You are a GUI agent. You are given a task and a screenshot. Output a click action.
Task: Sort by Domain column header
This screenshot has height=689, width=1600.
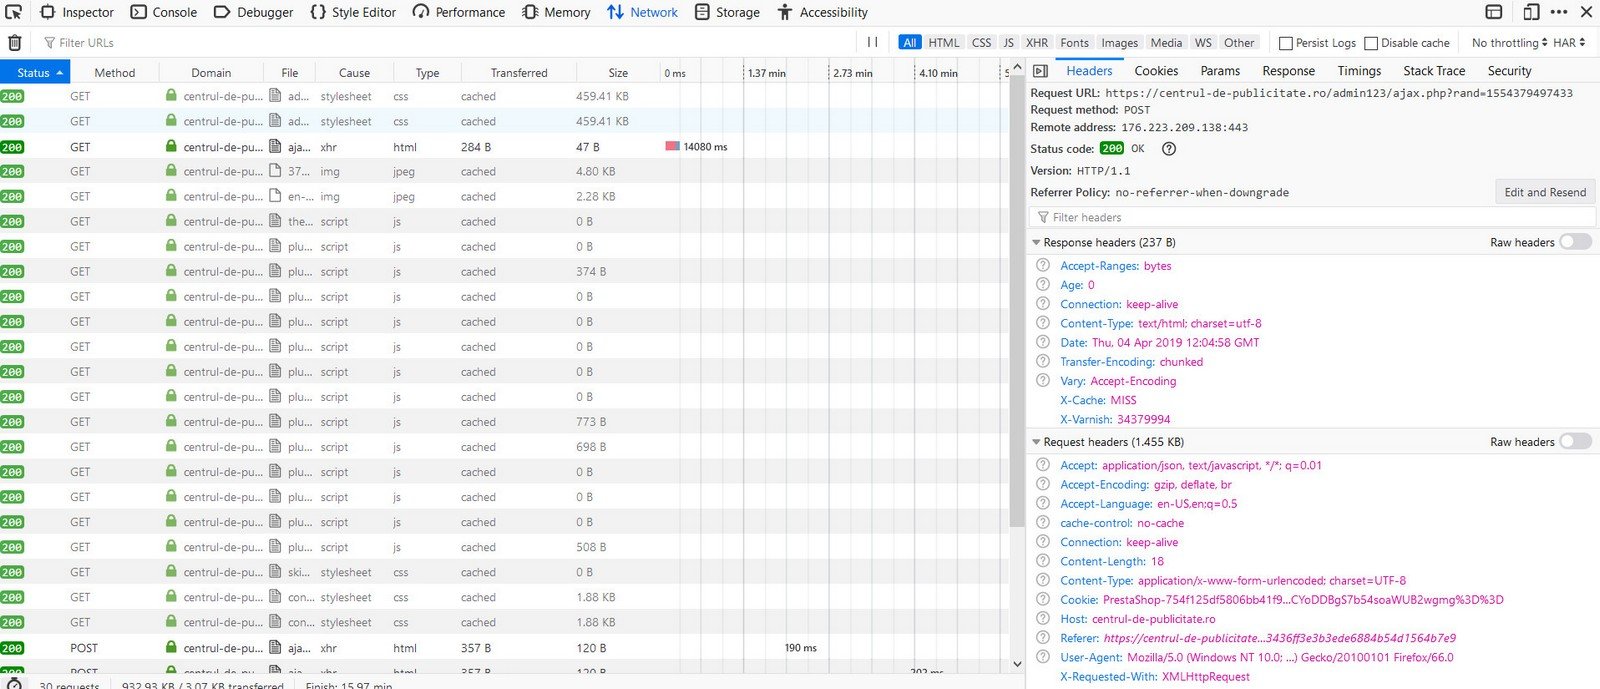click(211, 72)
